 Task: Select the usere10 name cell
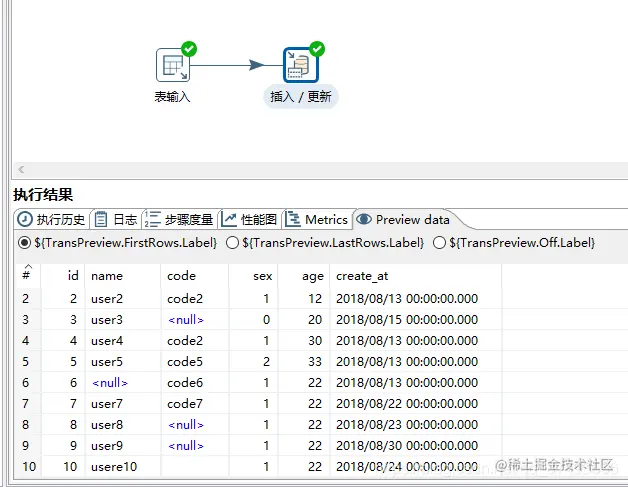(x=123, y=467)
